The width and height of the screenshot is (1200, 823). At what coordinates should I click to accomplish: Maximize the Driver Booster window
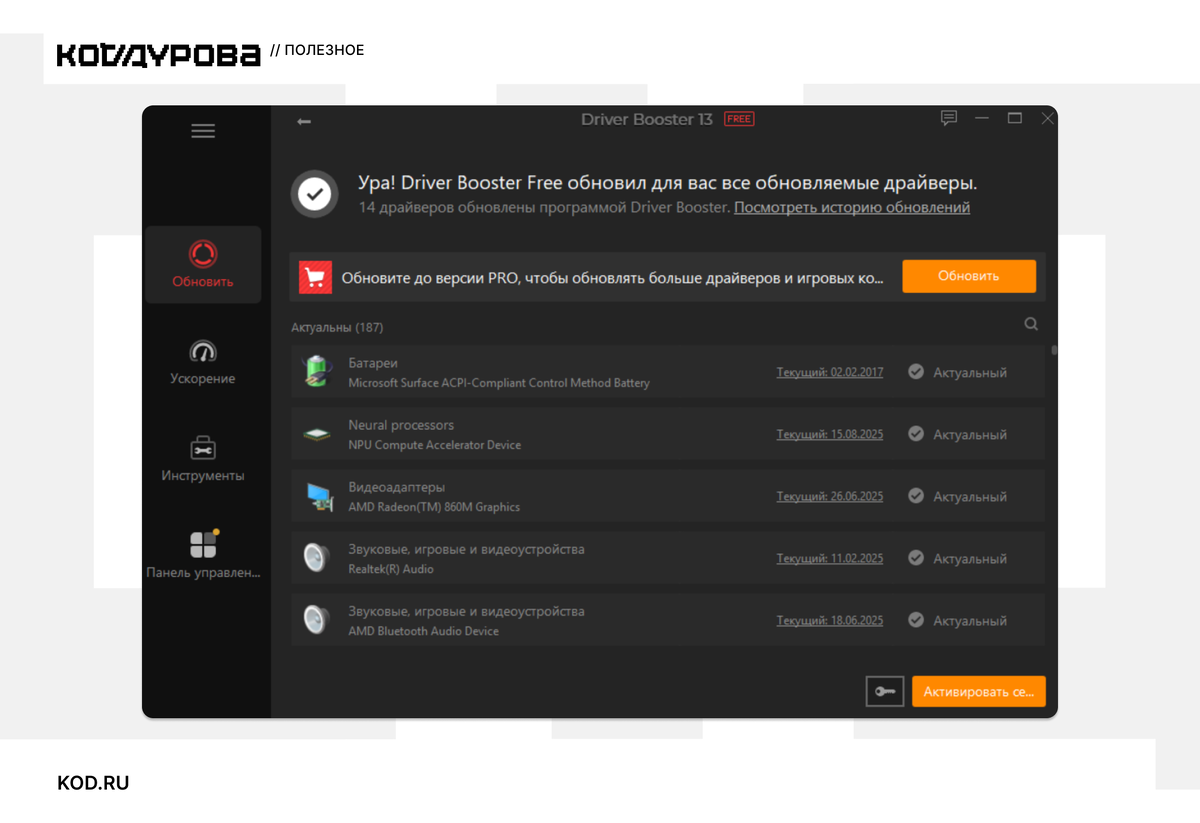[1015, 118]
